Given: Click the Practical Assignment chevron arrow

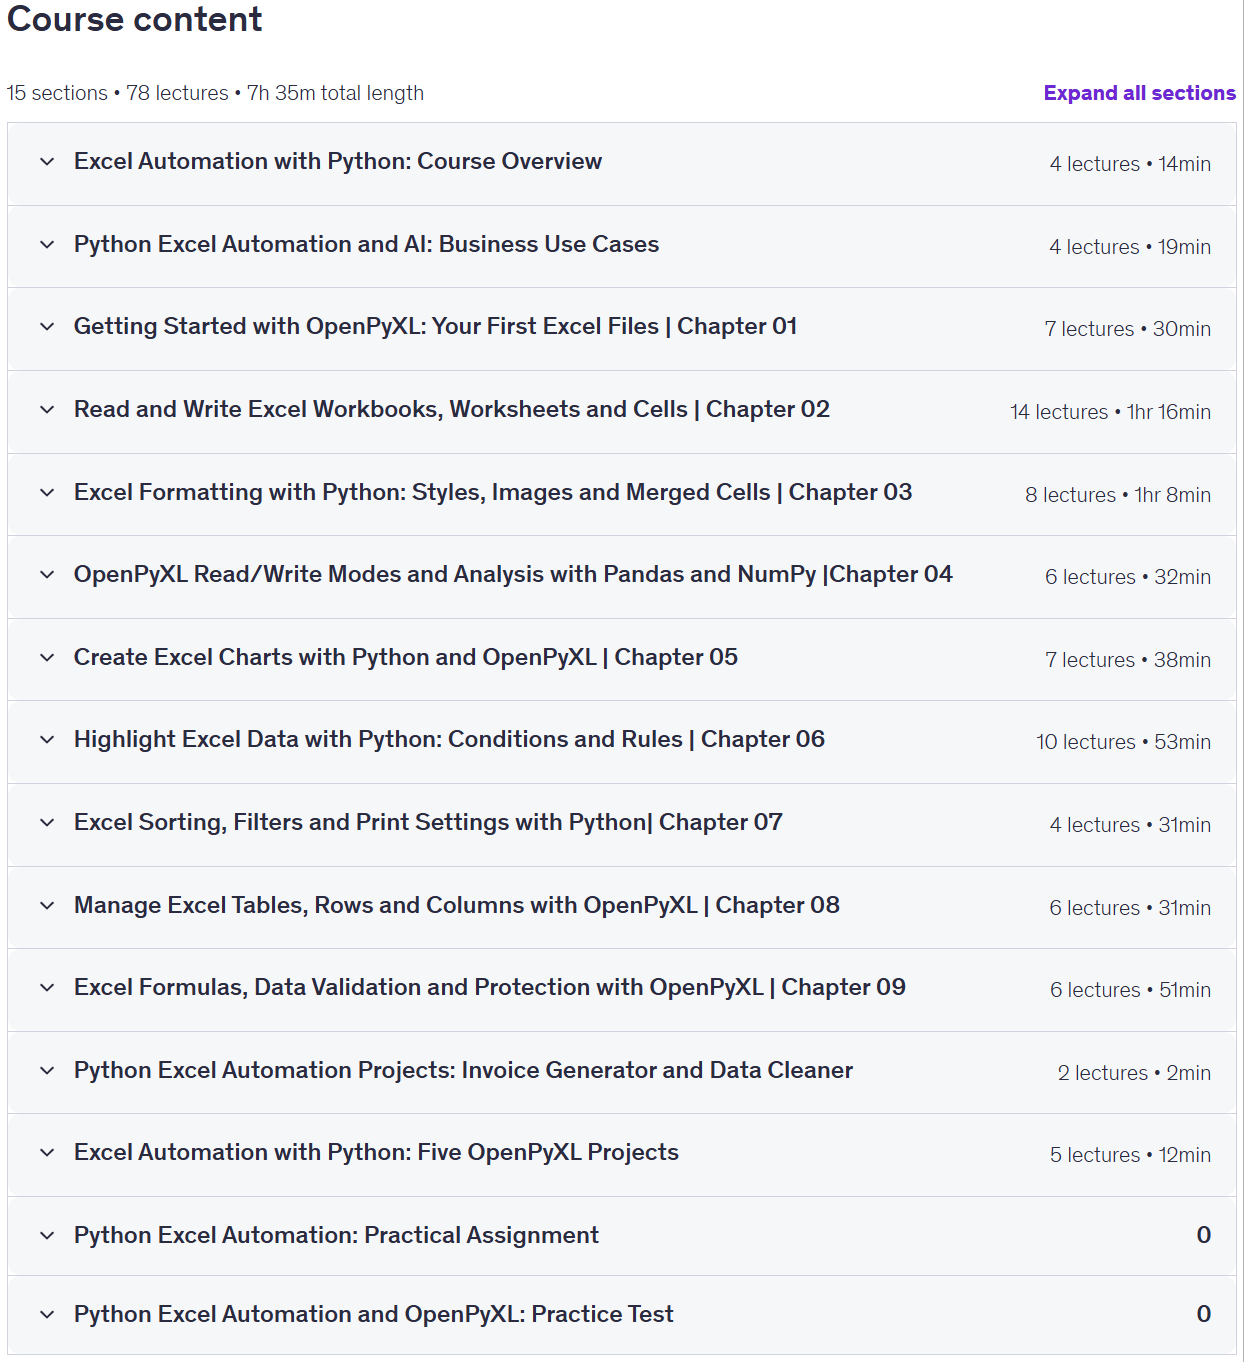Looking at the screenshot, I should tap(47, 1236).
